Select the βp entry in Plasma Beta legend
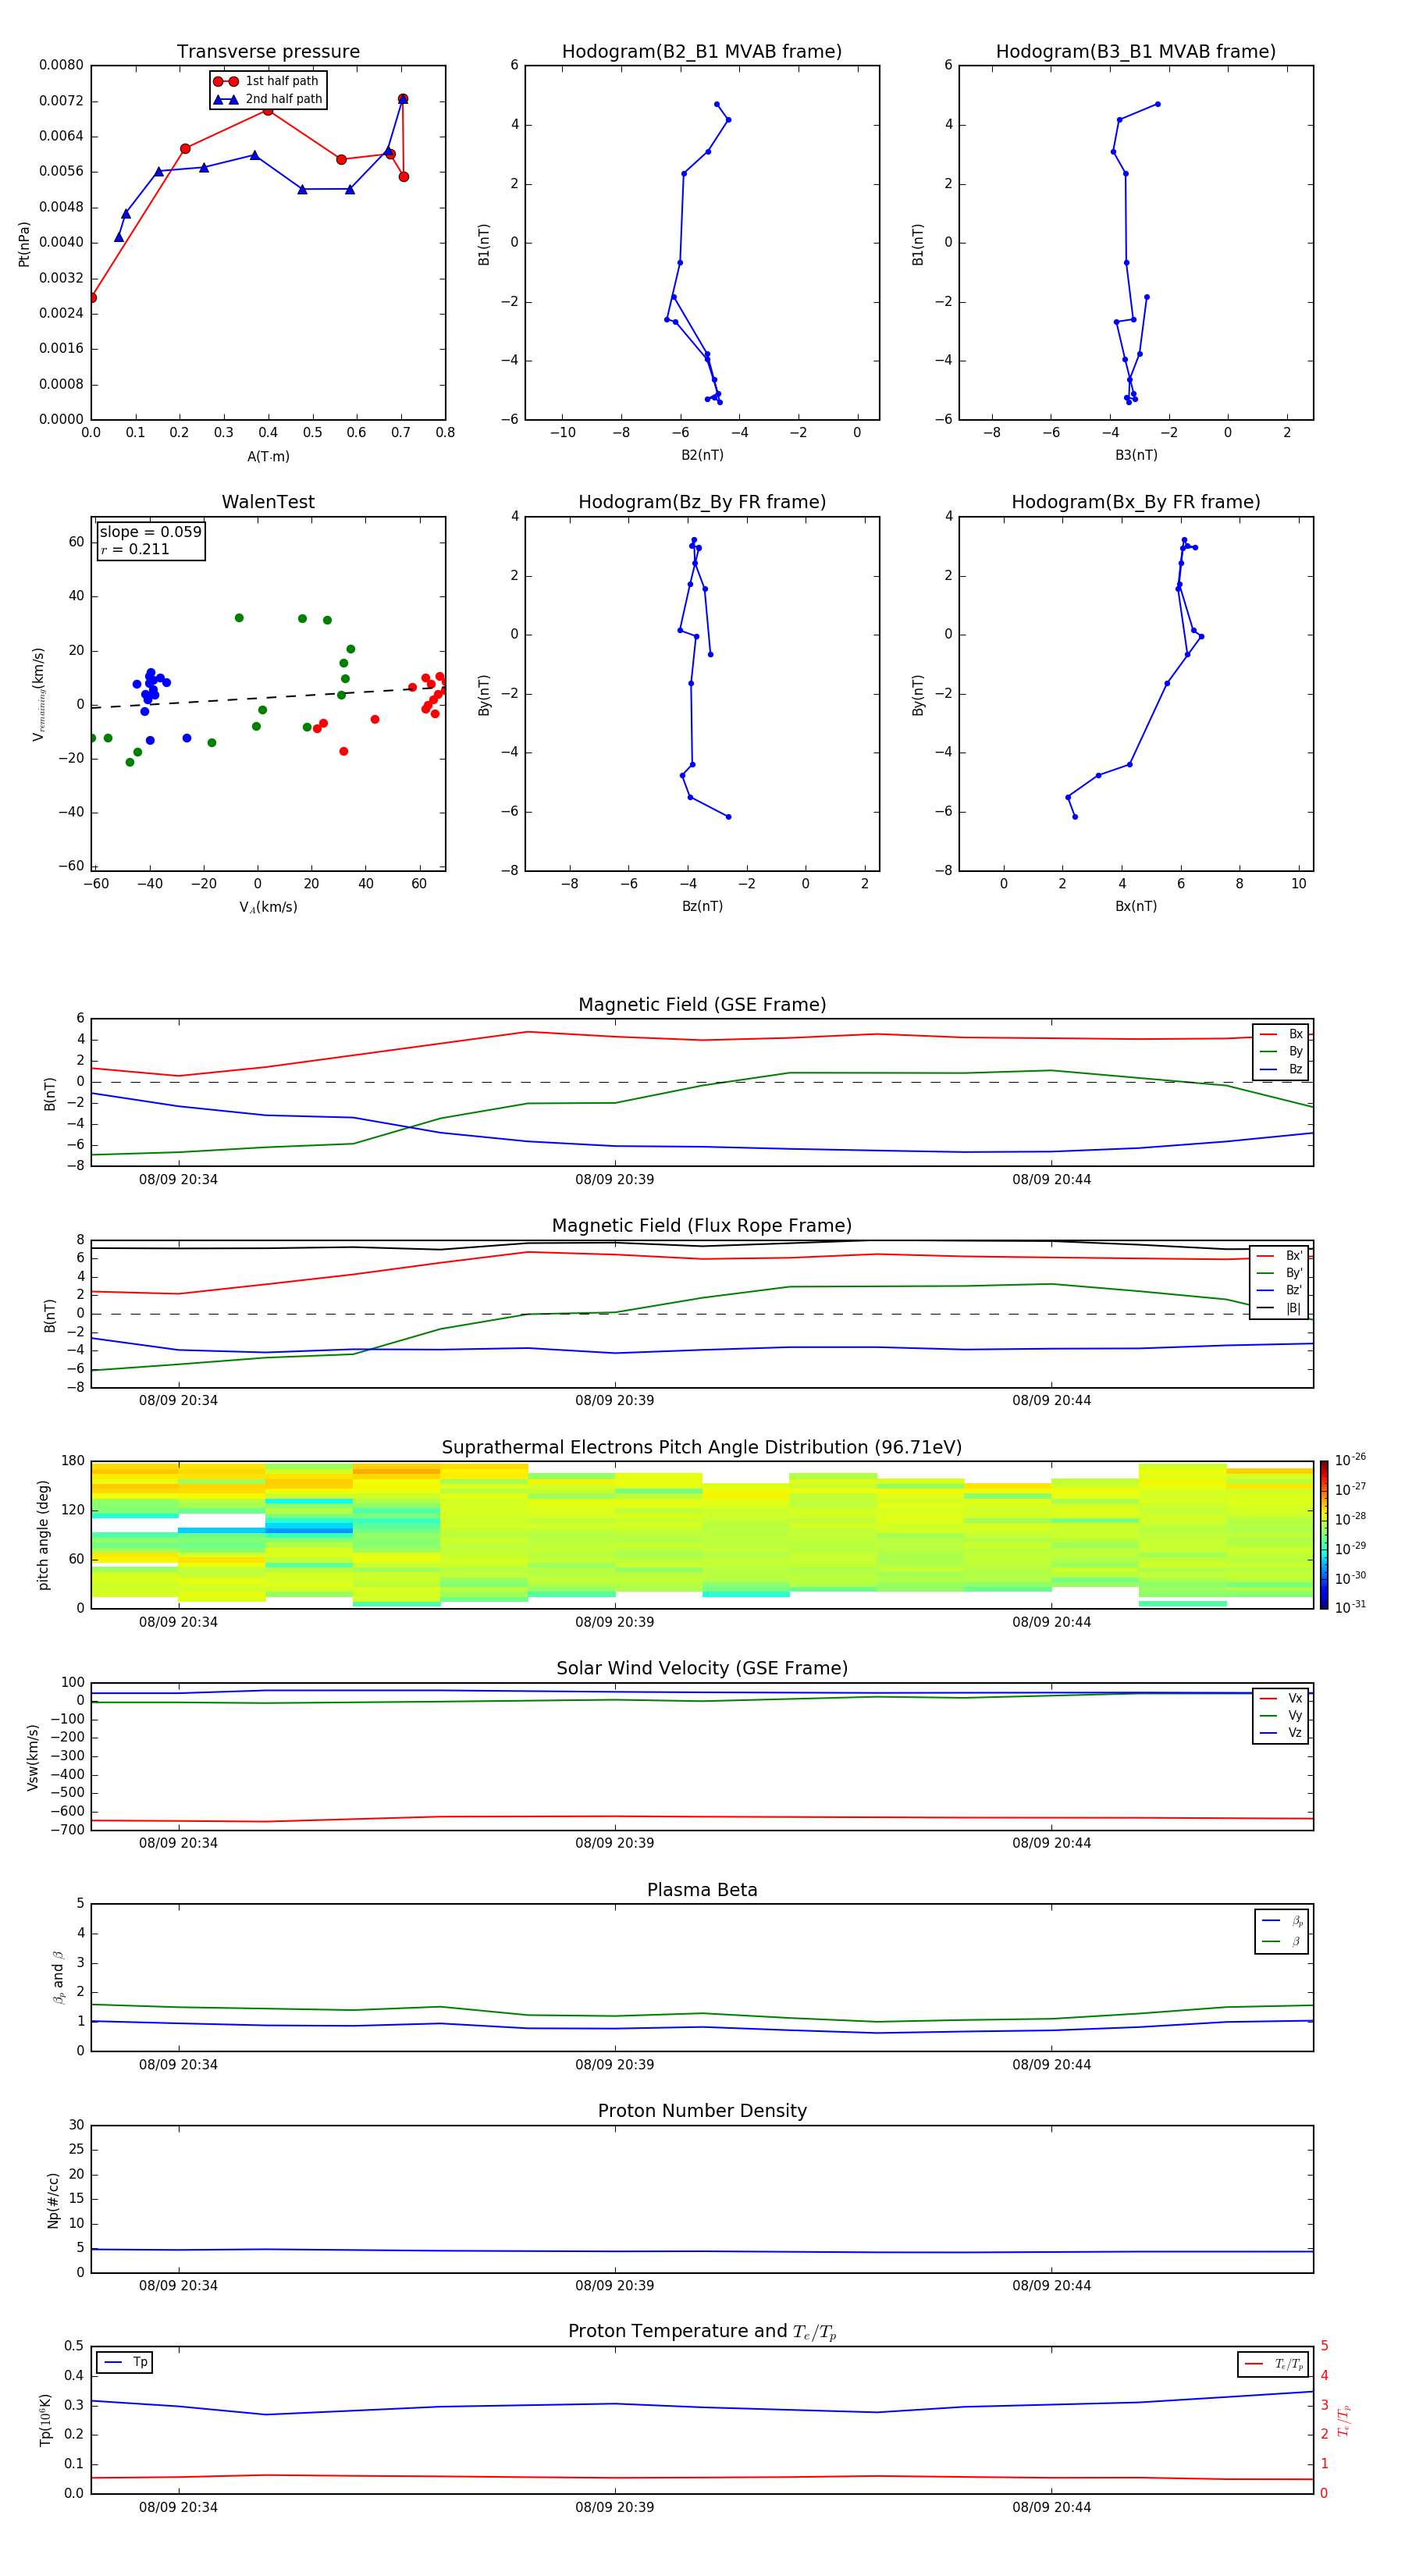1405x2576 pixels. (1282, 1921)
